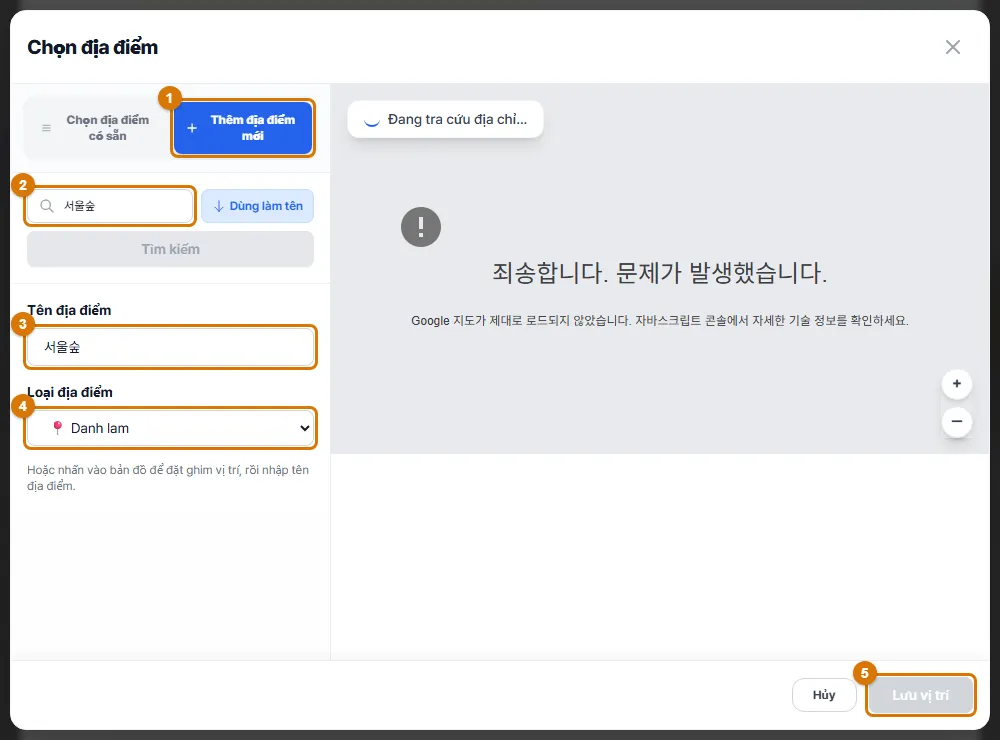Click the Hủy cancel button

pyautogui.click(x=824, y=695)
